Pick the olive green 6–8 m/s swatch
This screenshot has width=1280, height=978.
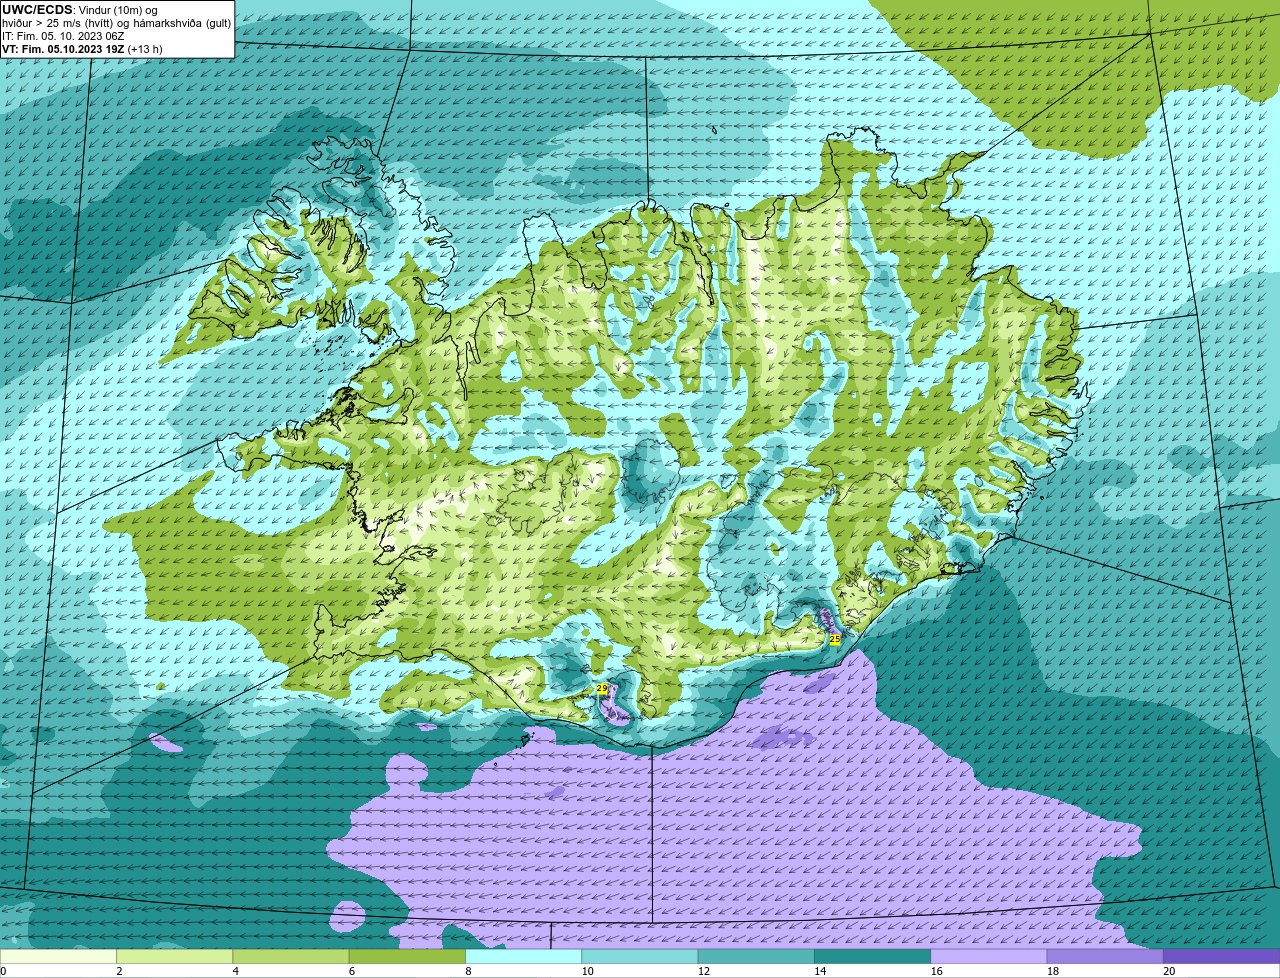(407, 957)
